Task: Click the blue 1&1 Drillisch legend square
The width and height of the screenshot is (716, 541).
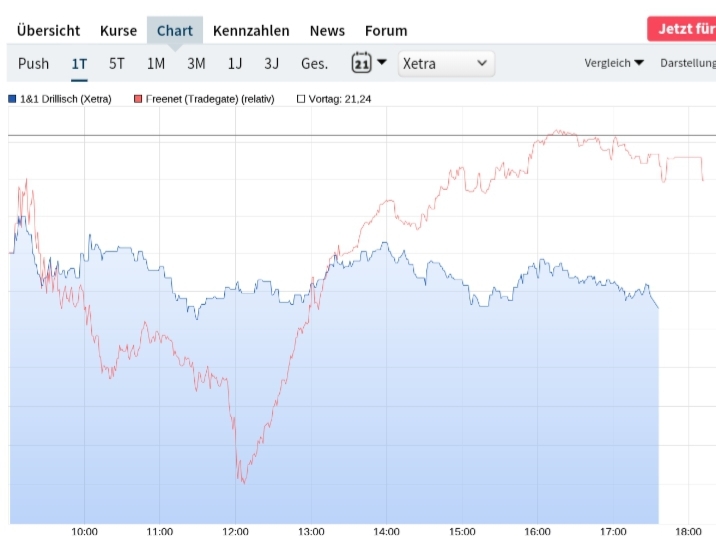Action: point(12,99)
